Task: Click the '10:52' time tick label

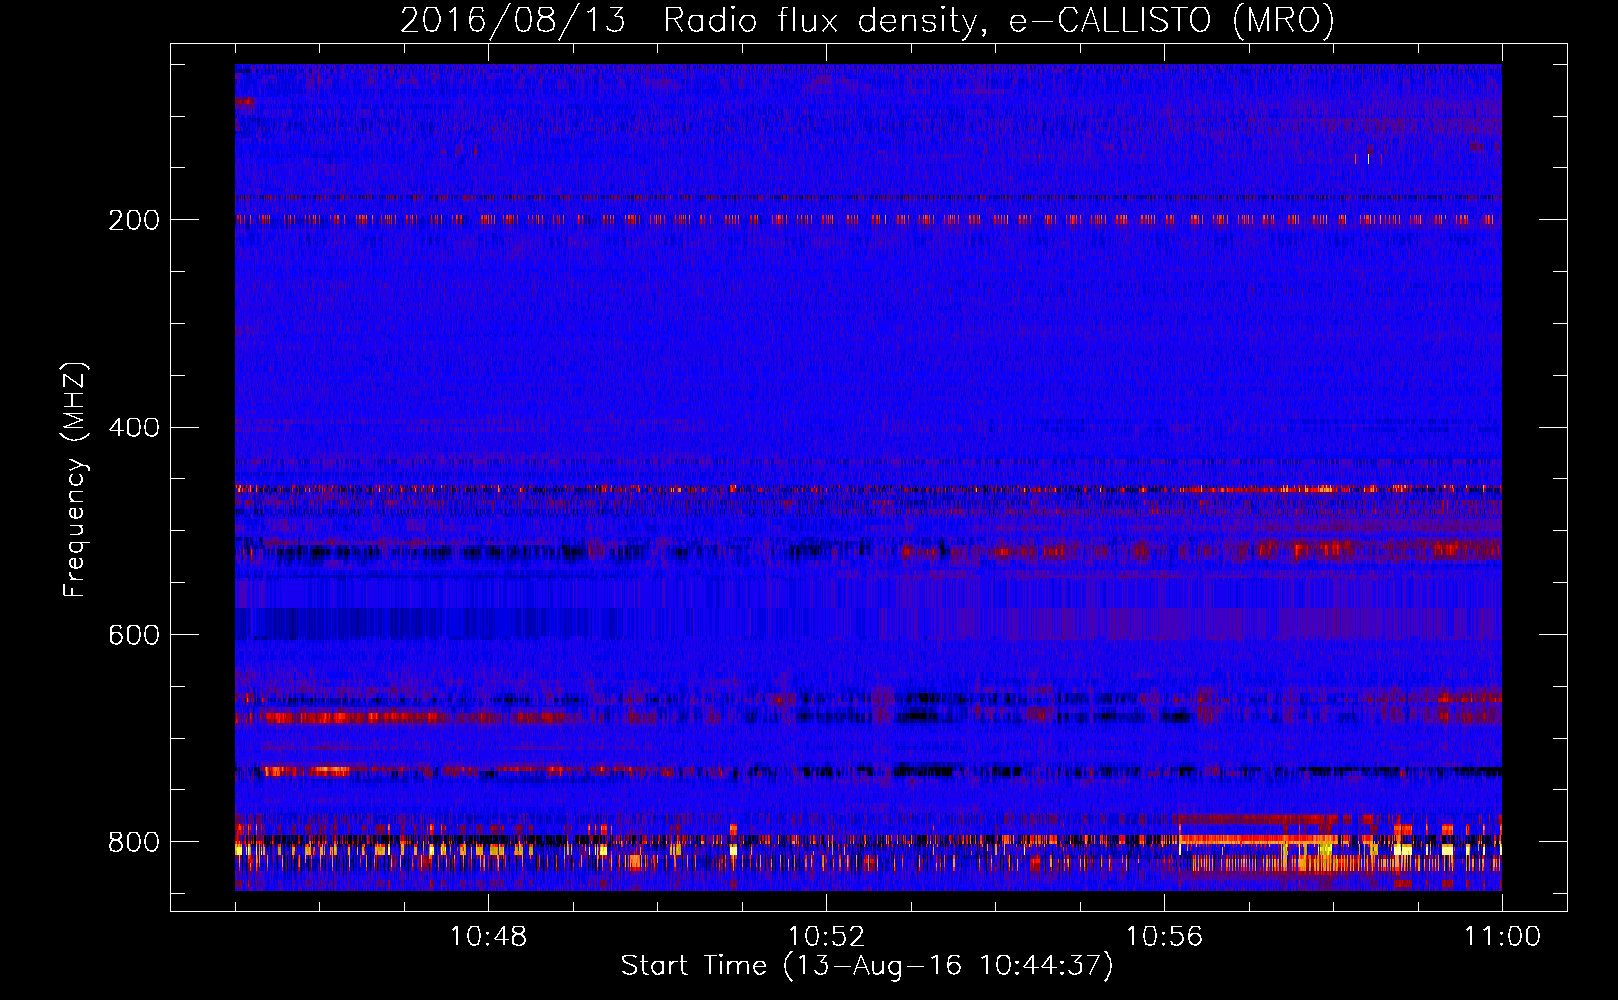Action: [x=826, y=937]
